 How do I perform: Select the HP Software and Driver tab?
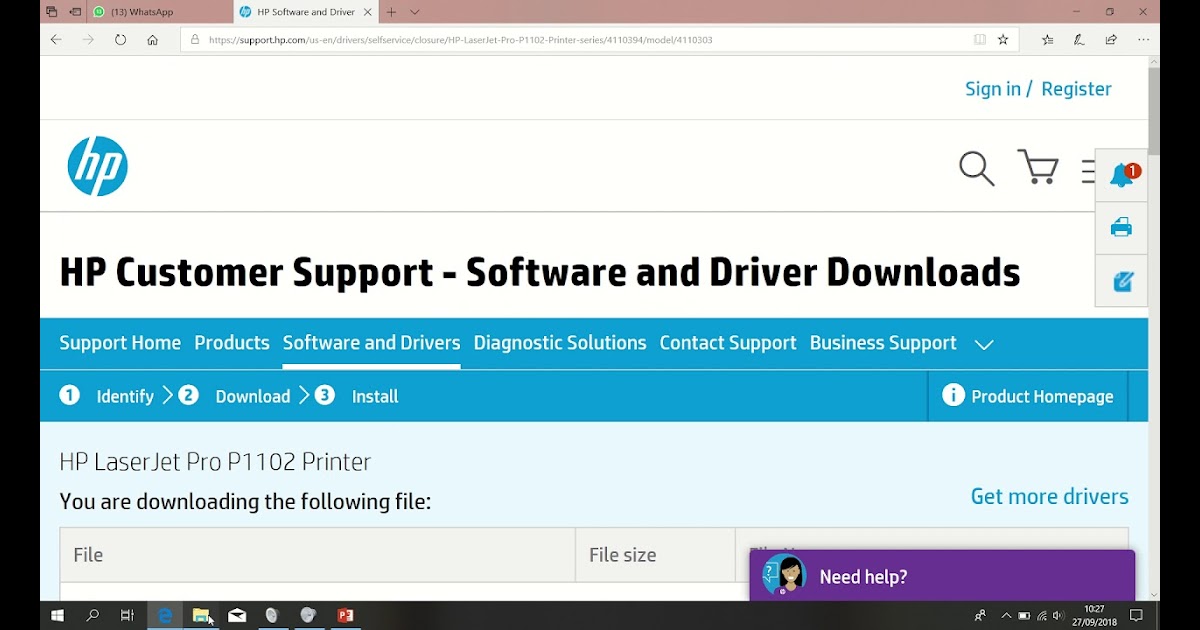[x=305, y=12]
